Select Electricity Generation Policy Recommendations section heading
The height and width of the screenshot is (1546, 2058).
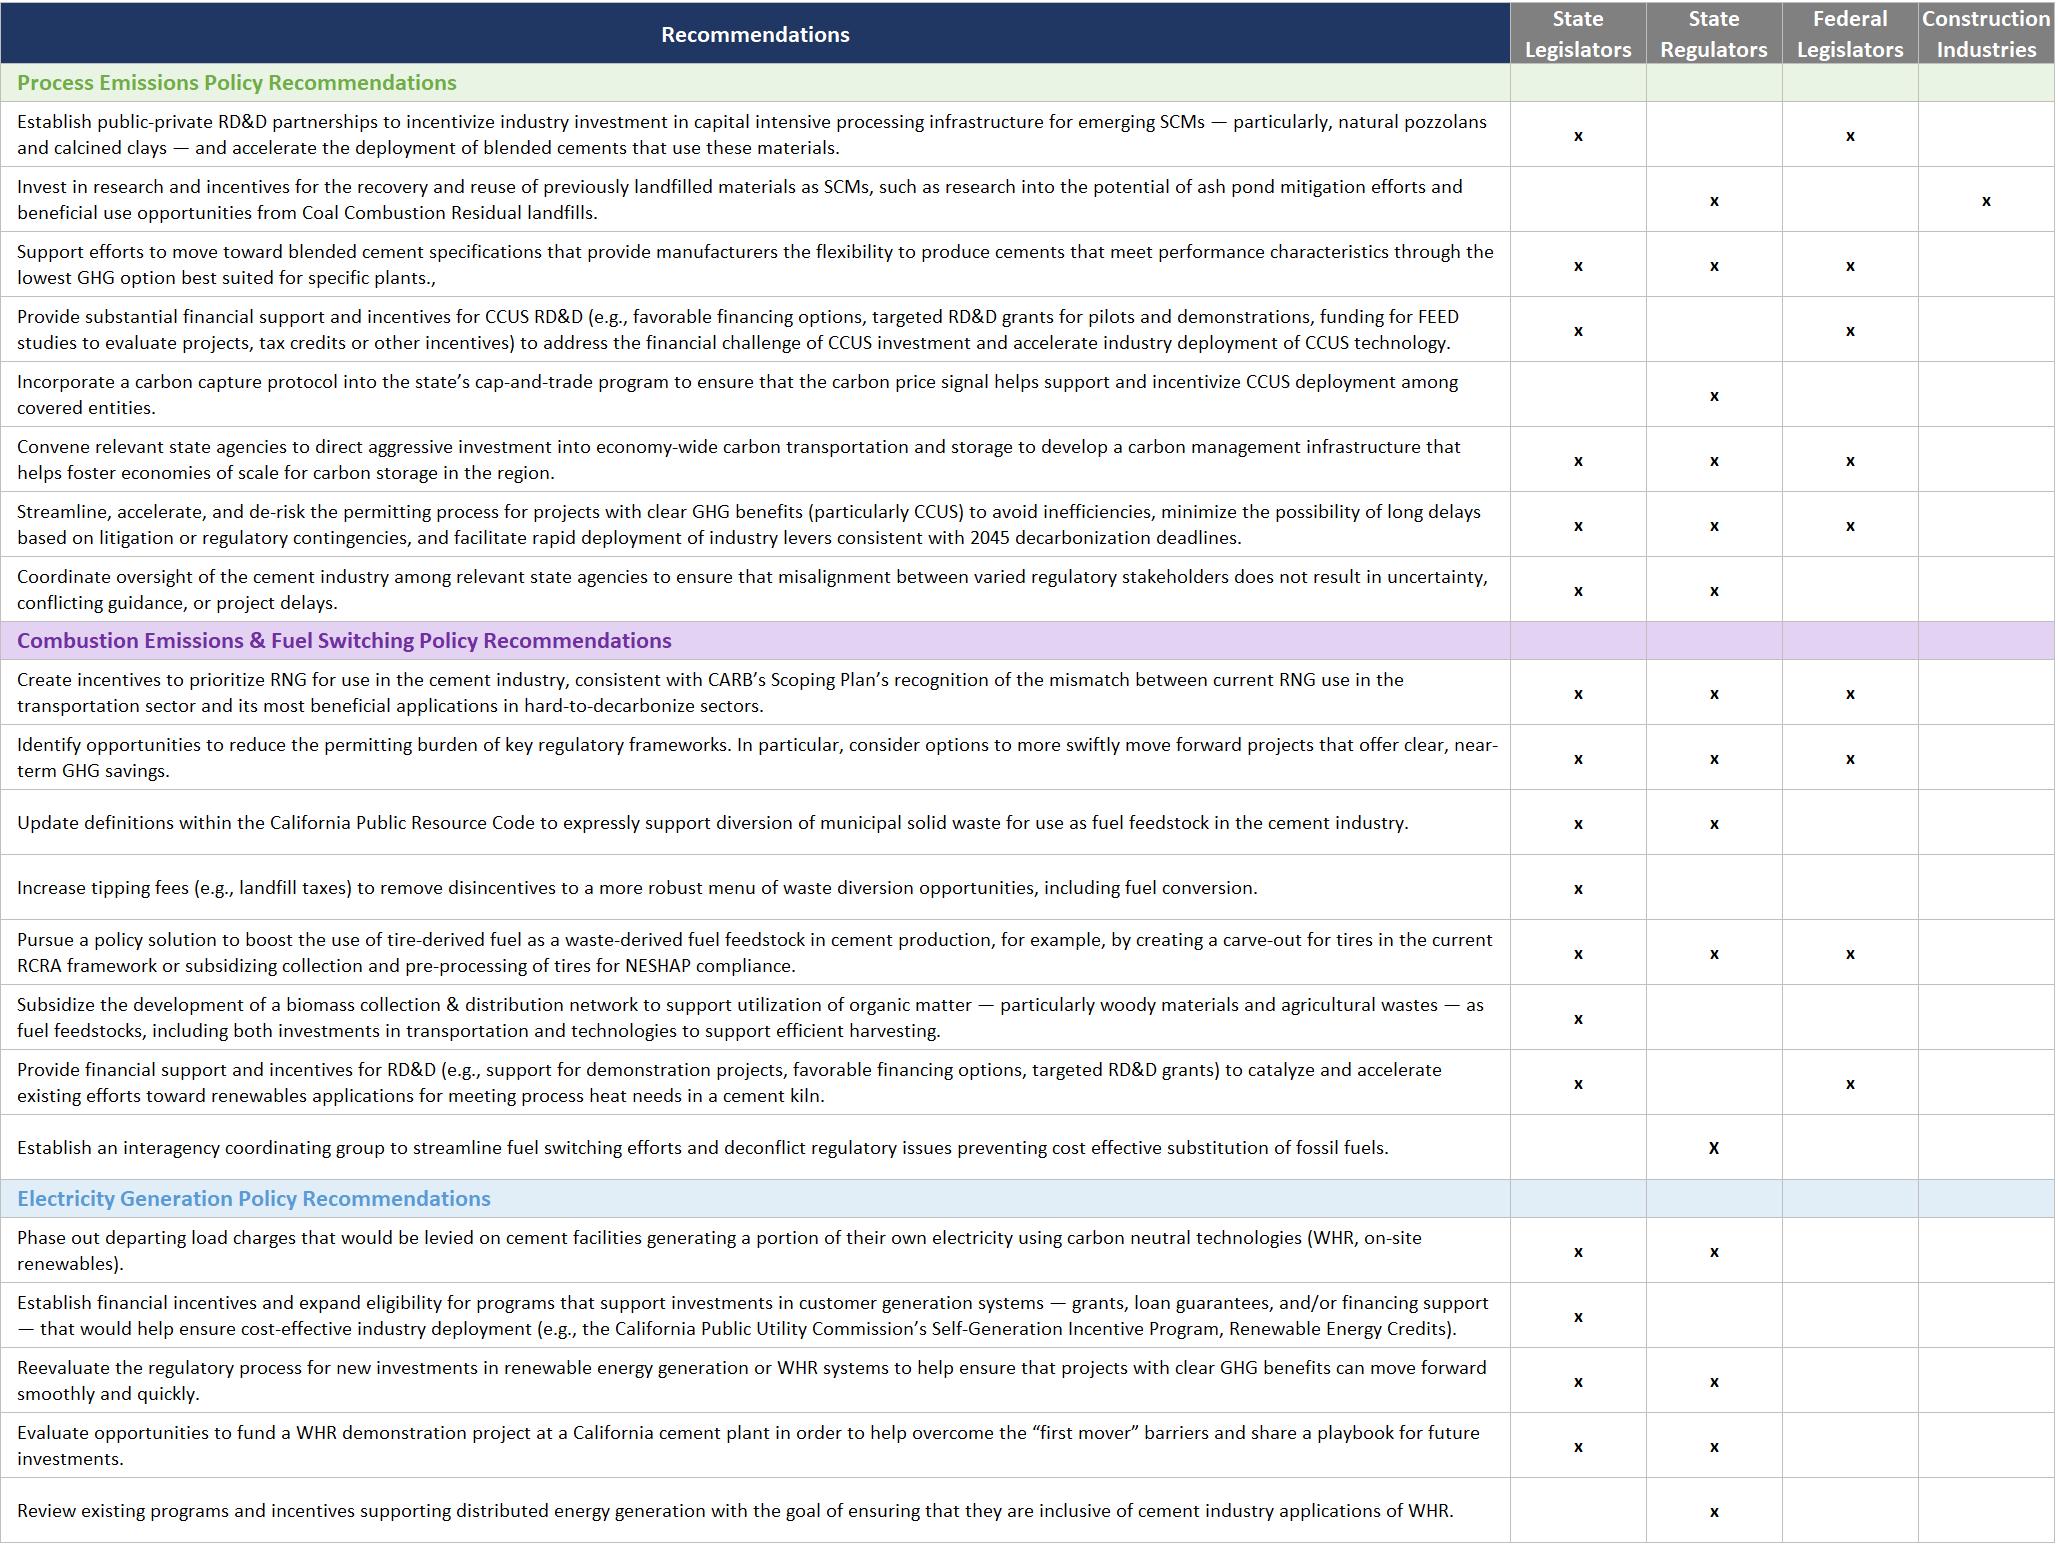254,1199
